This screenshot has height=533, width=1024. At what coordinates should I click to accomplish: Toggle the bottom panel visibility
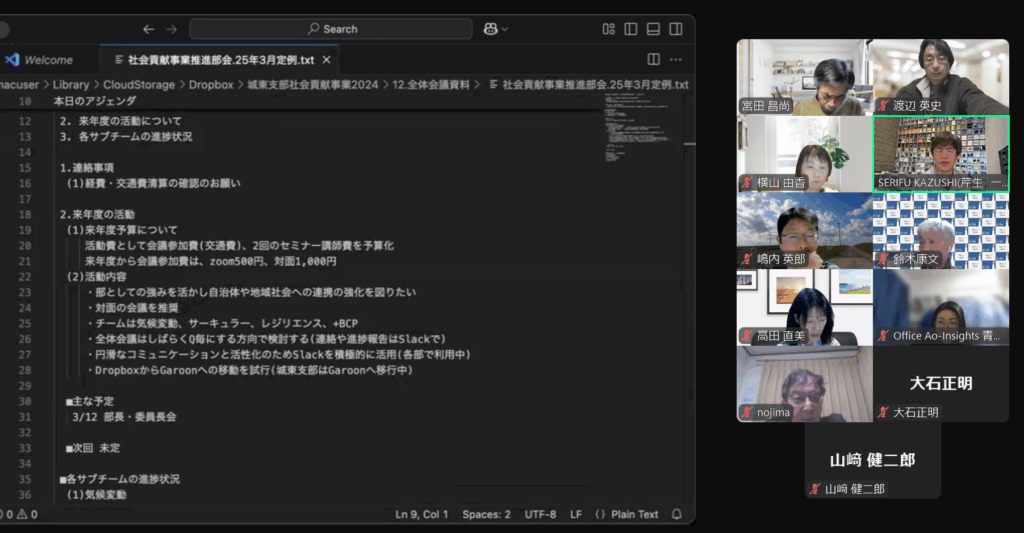point(653,29)
